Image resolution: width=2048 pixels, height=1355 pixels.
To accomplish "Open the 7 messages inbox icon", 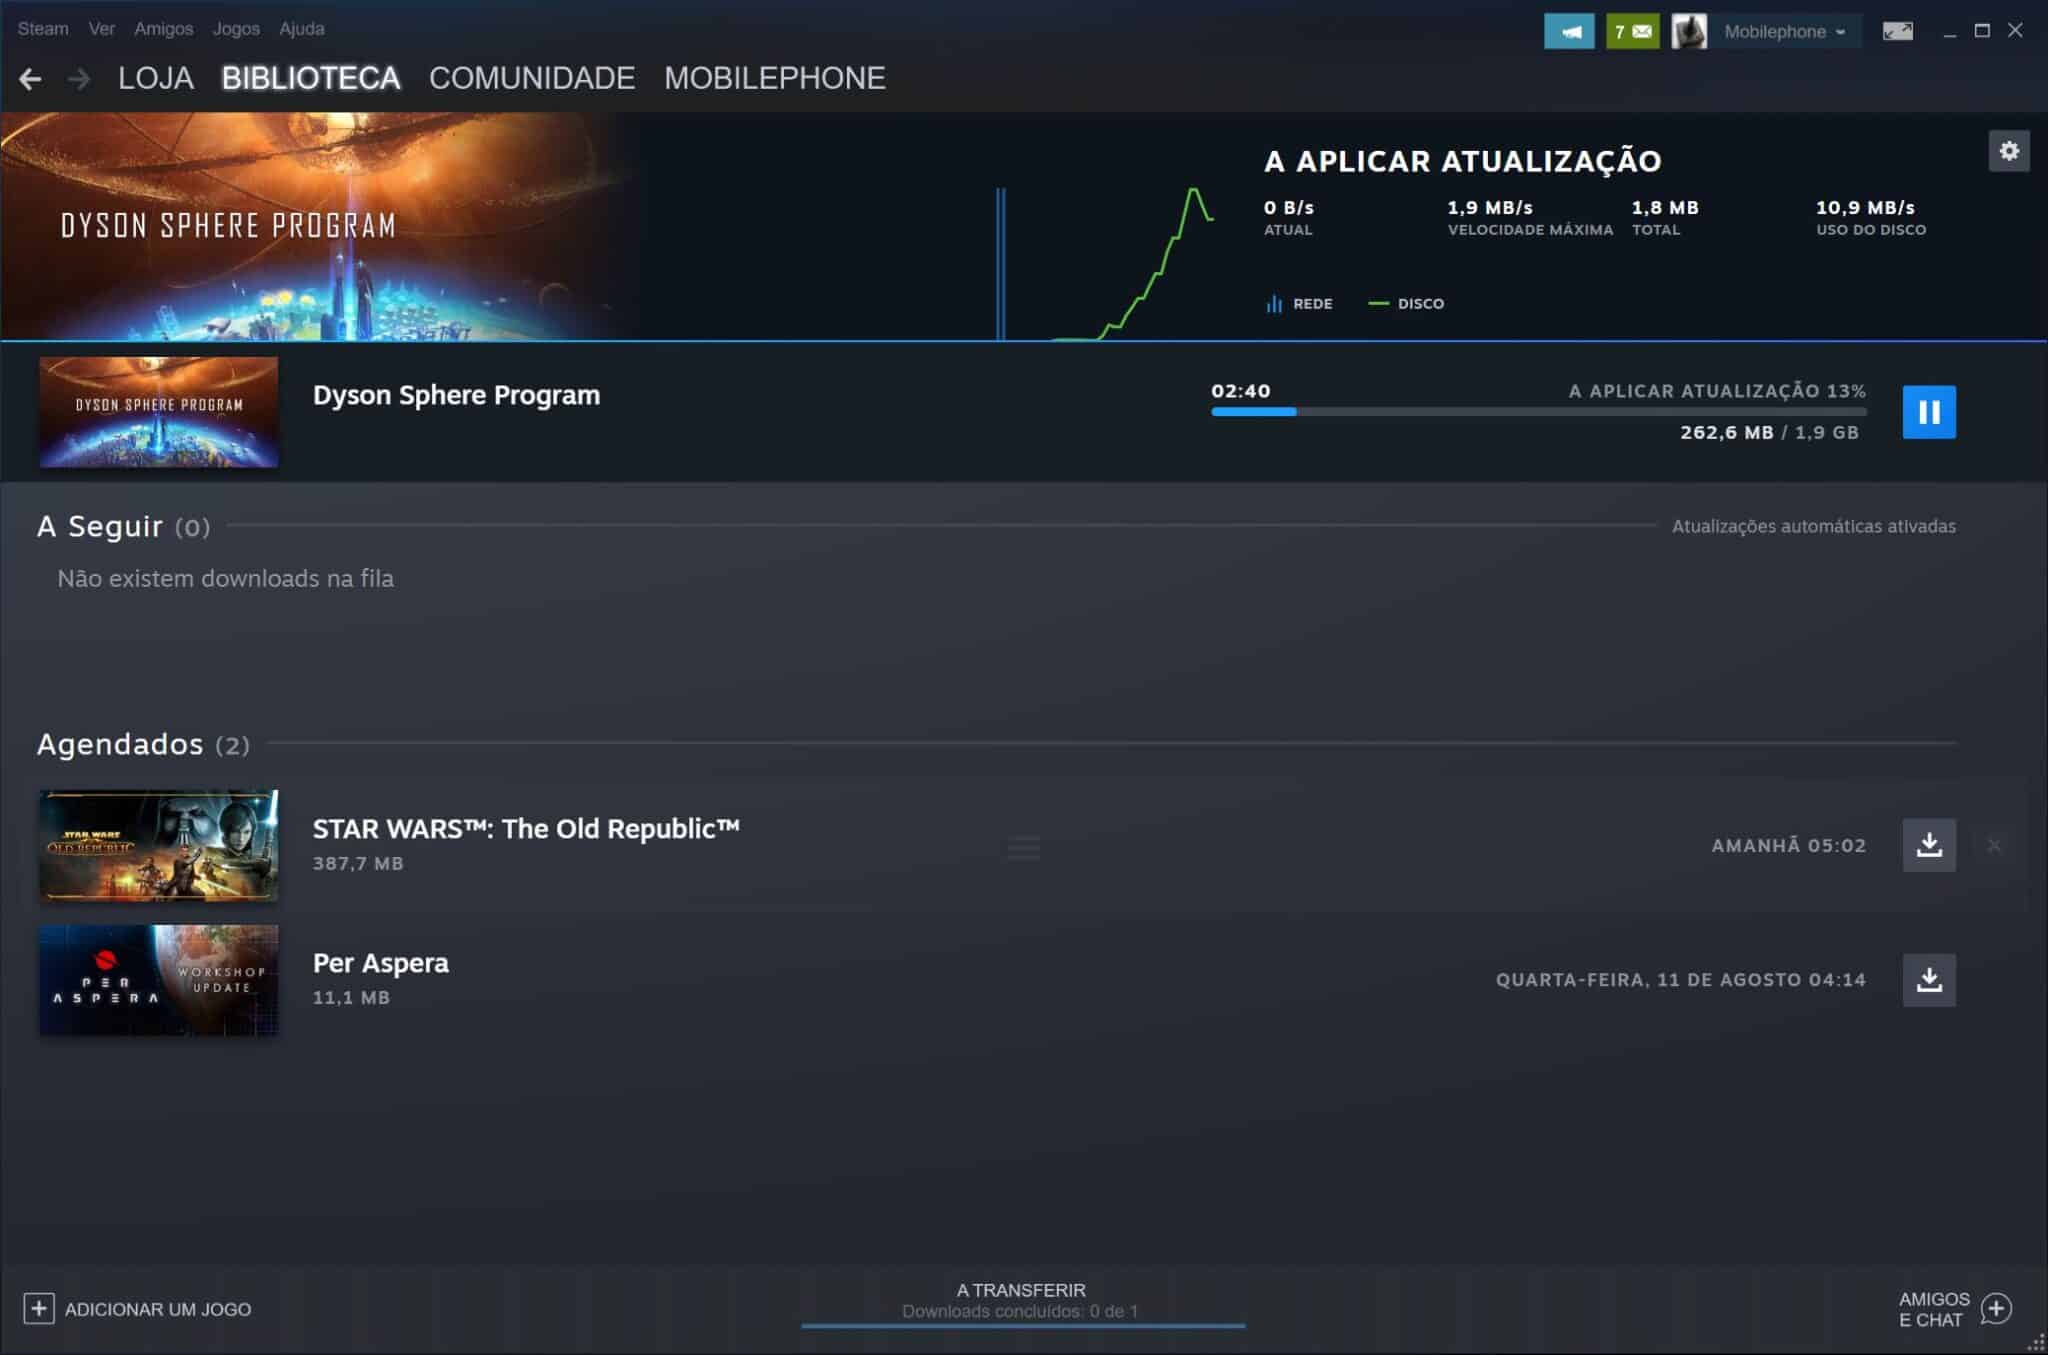I will coord(1632,31).
